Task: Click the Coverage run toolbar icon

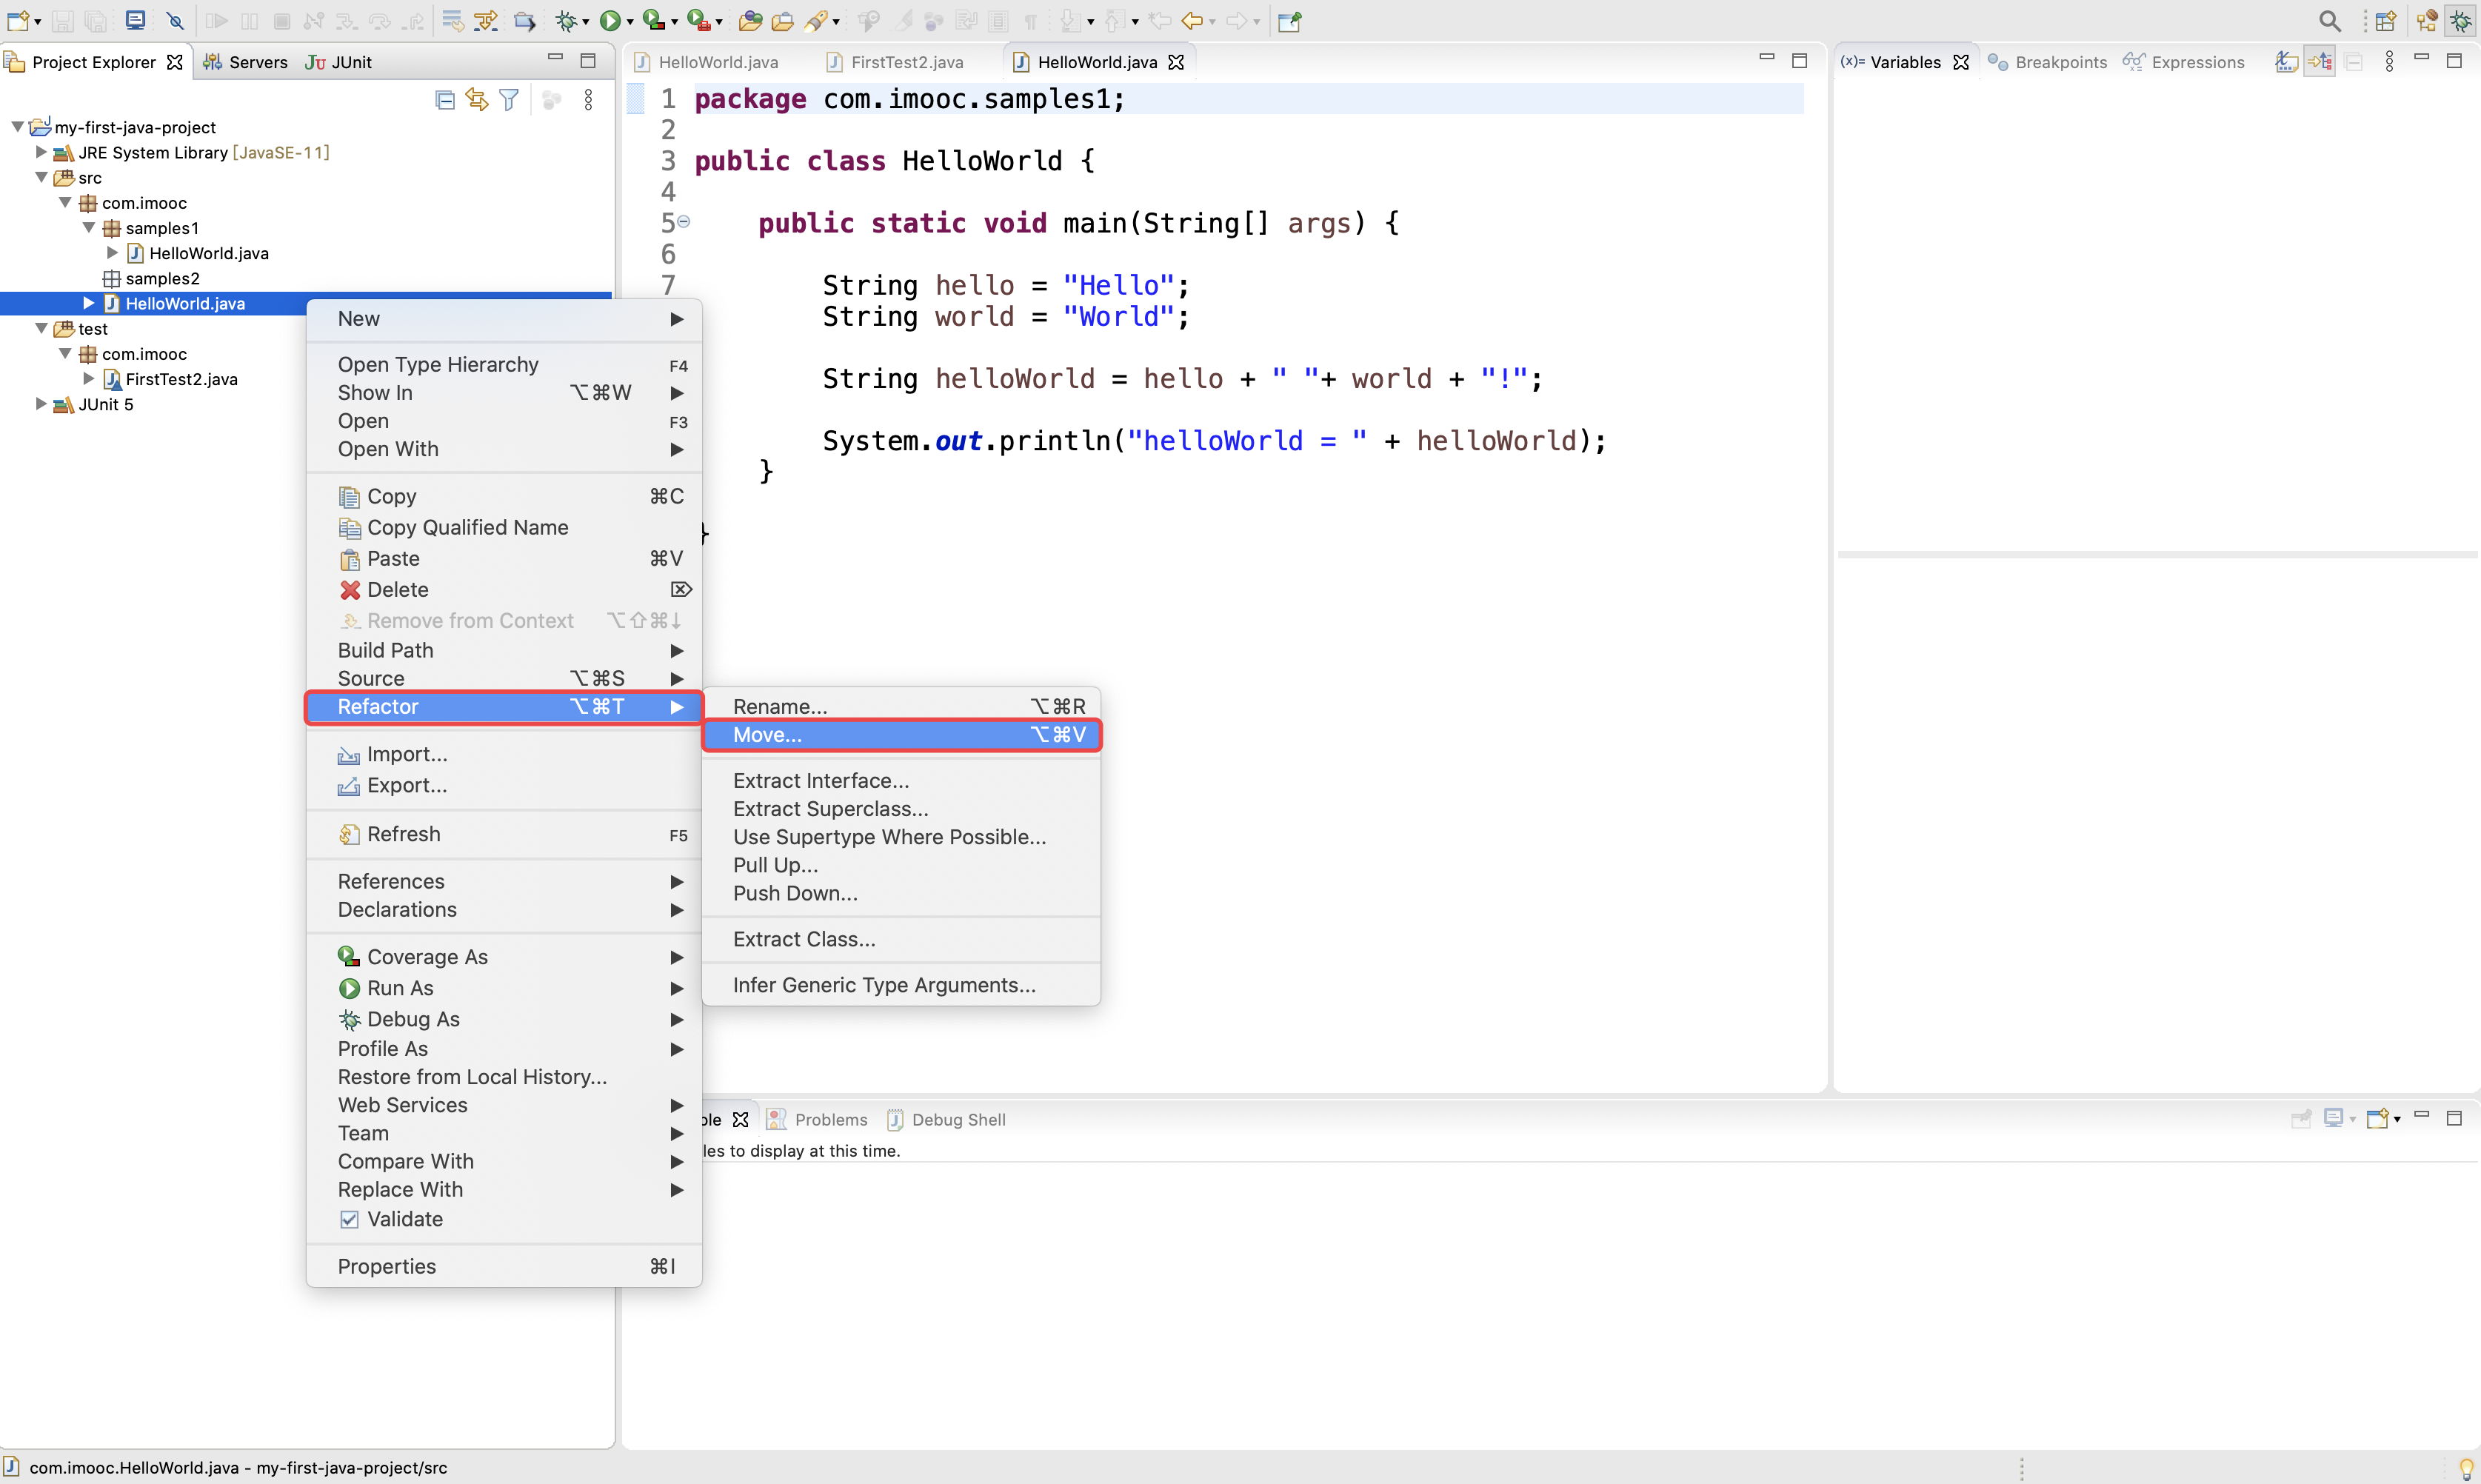Action: point(653,20)
